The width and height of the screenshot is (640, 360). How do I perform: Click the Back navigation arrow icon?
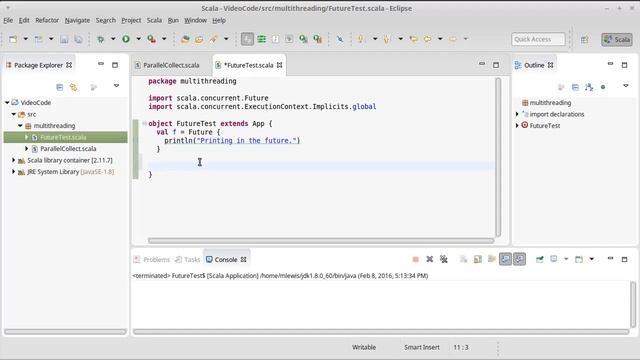click(x=427, y=39)
